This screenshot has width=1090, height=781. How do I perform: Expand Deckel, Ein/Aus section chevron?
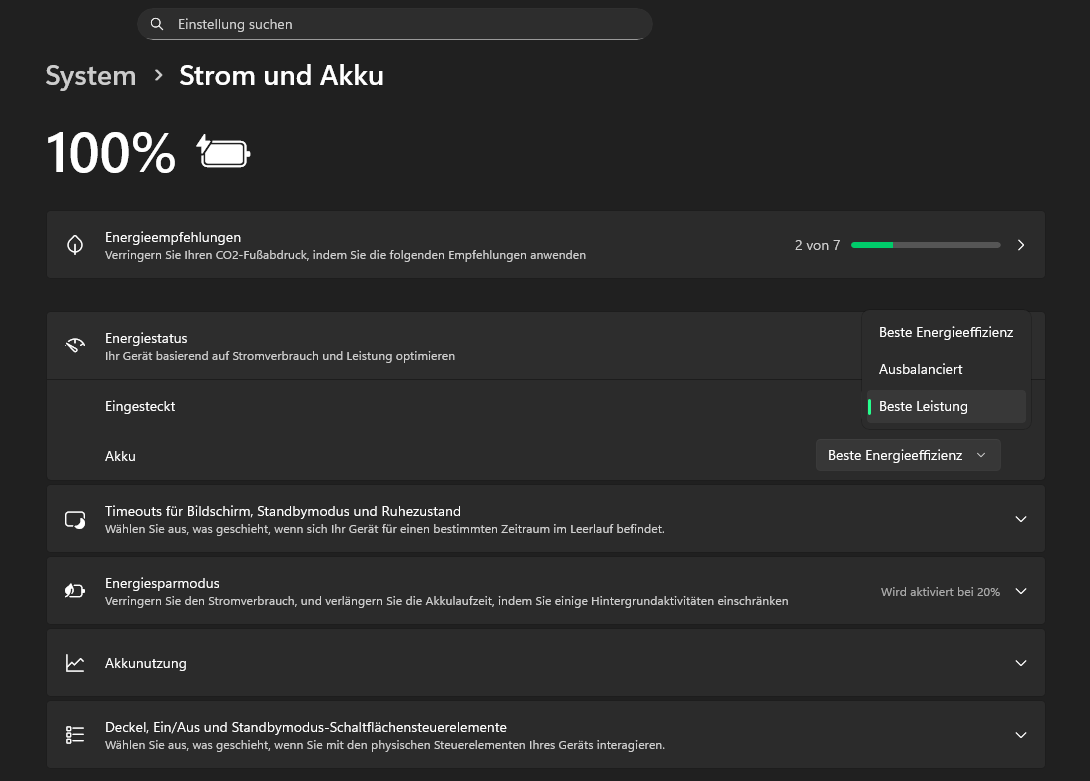[x=1021, y=735]
